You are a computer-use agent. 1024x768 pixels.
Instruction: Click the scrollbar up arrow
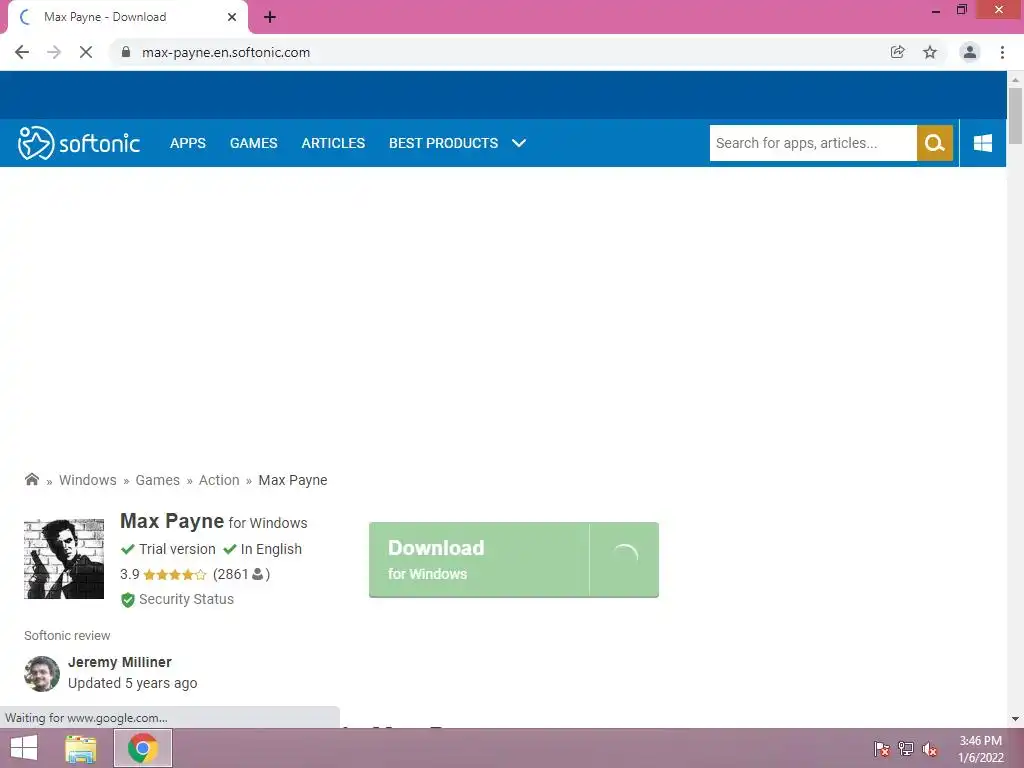click(1016, 80)
